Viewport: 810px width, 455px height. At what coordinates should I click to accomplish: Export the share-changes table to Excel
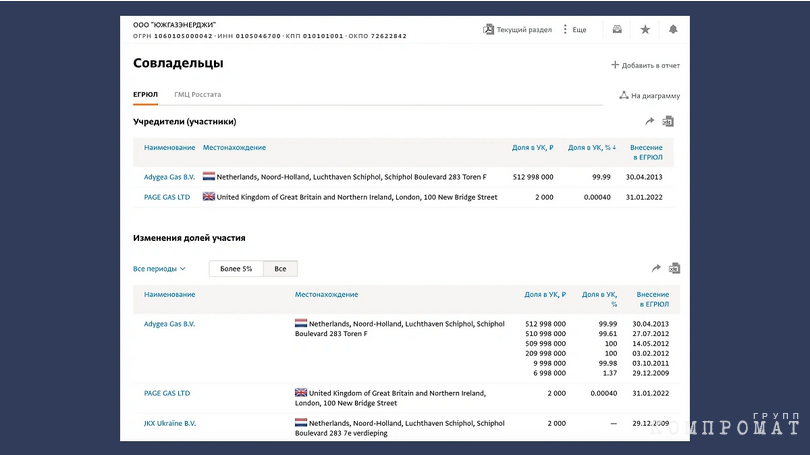[674, 268]
